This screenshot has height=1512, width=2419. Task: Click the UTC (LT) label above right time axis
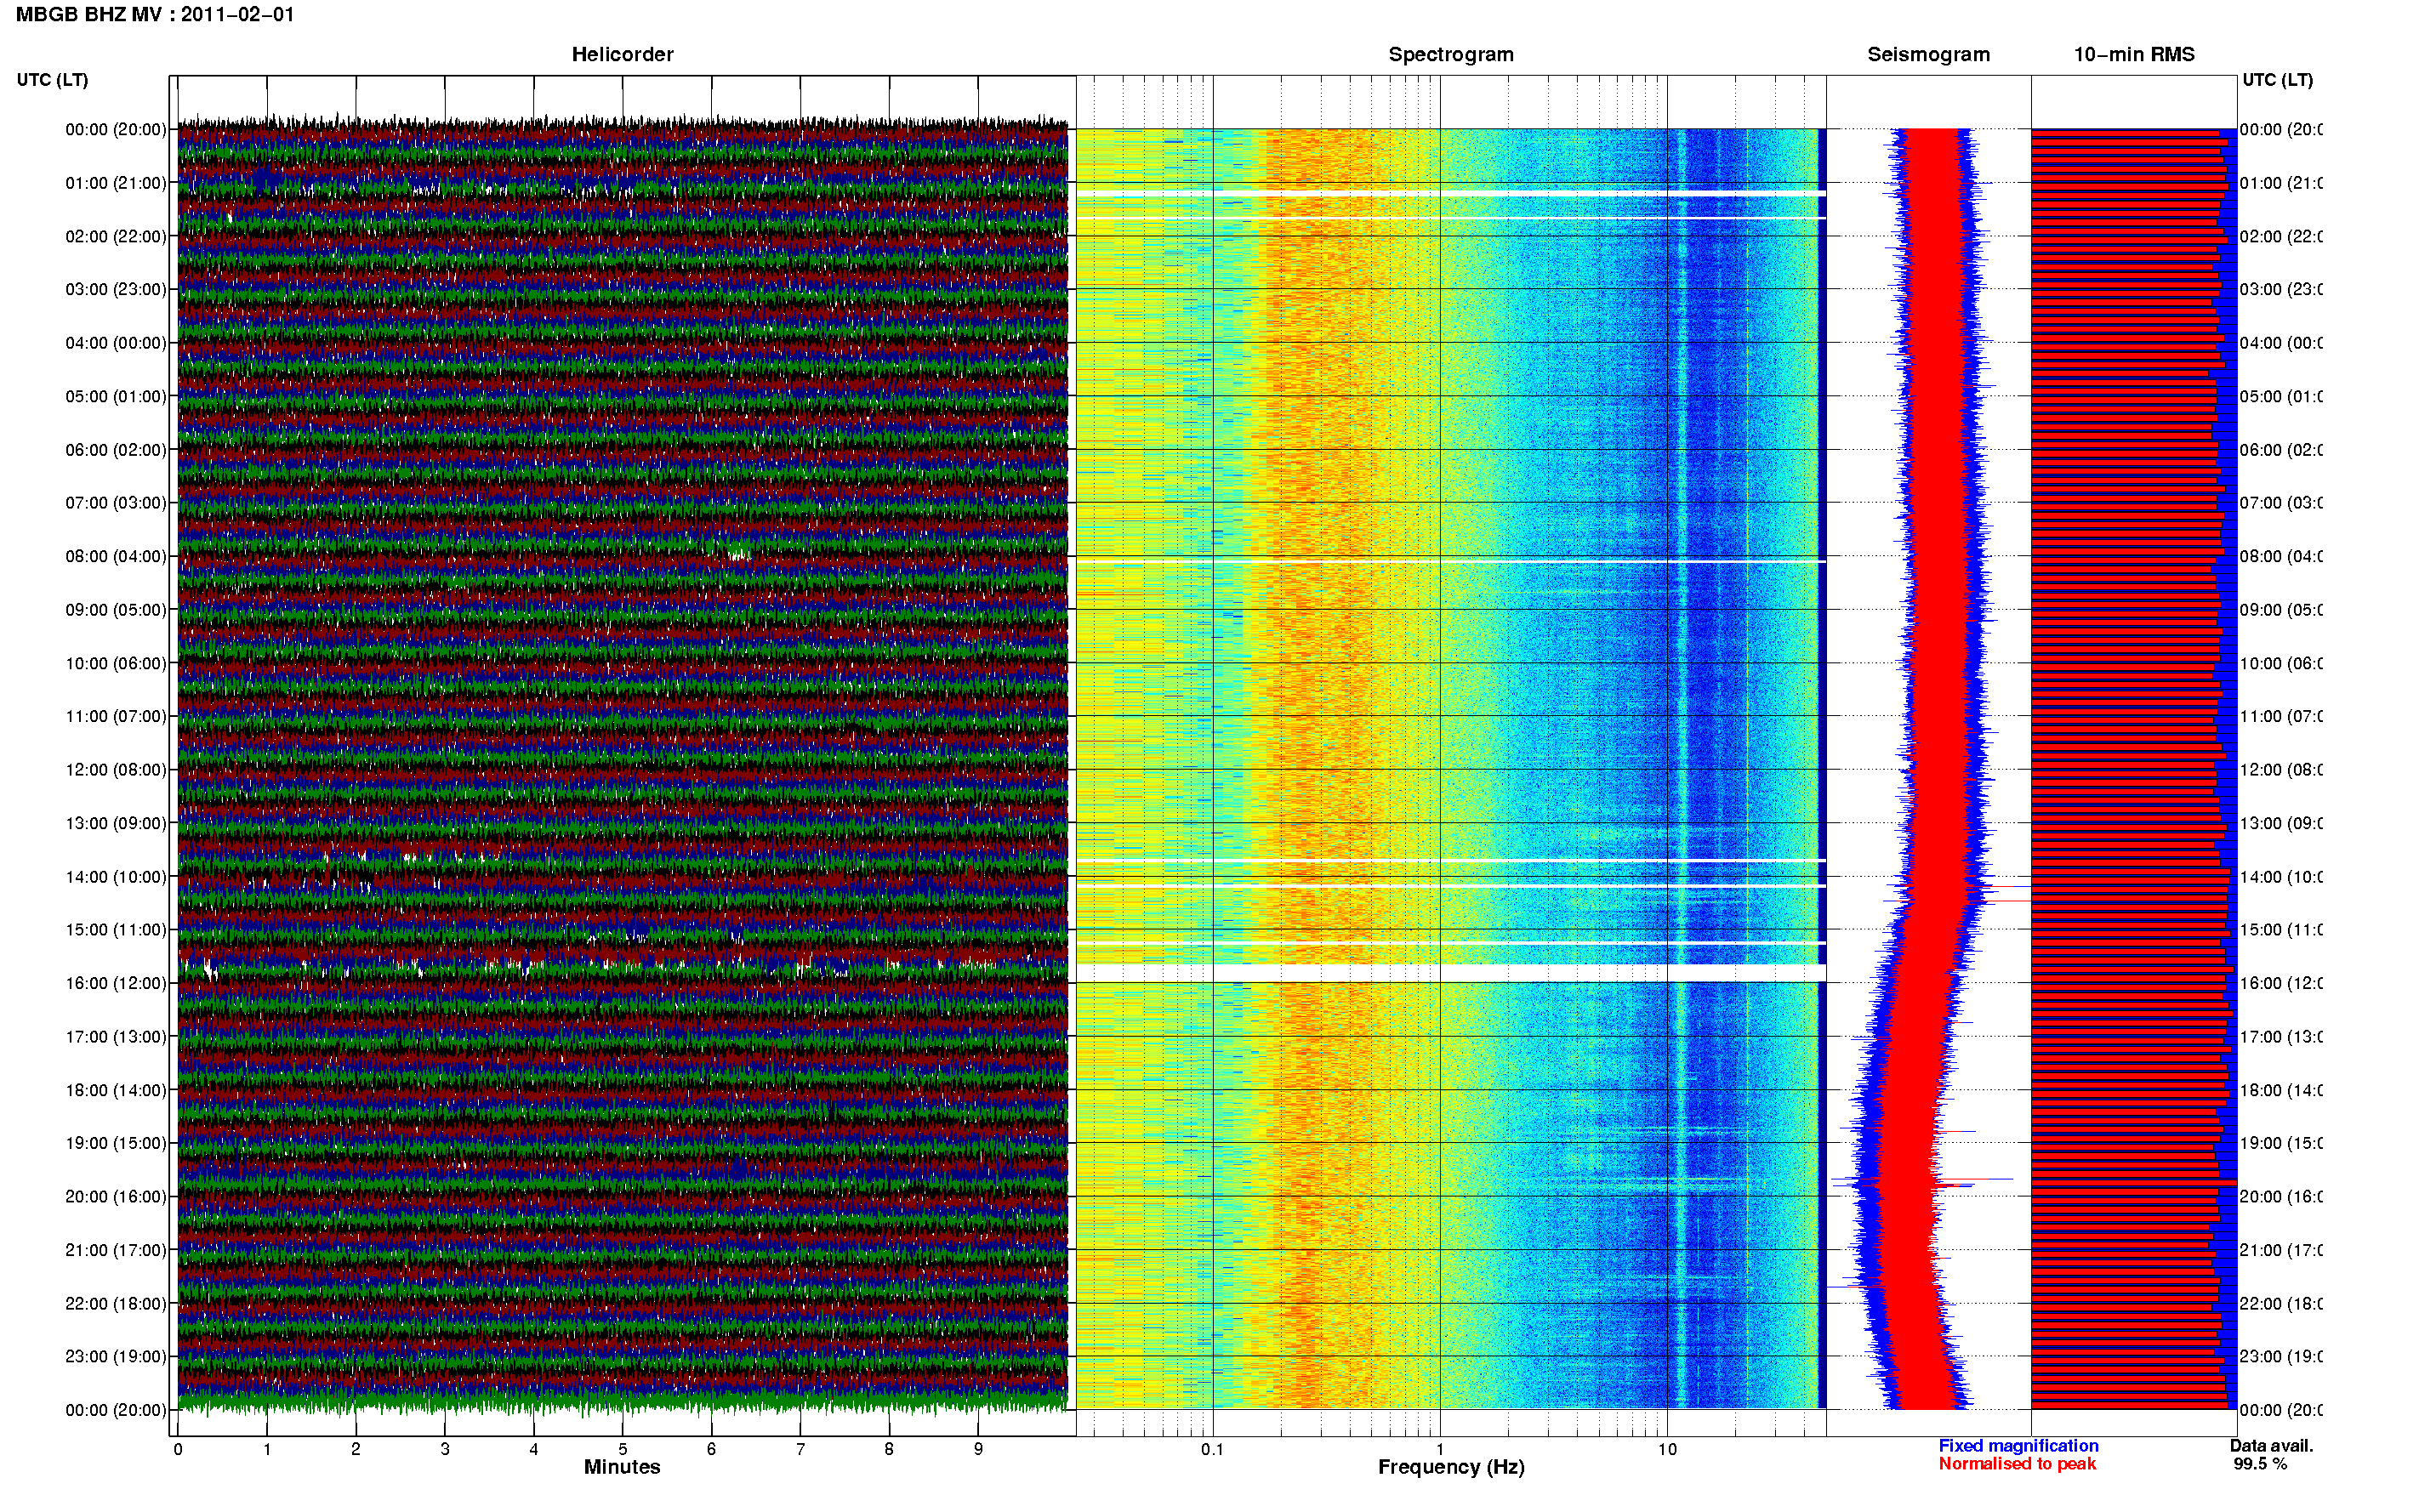[2277, 80]
